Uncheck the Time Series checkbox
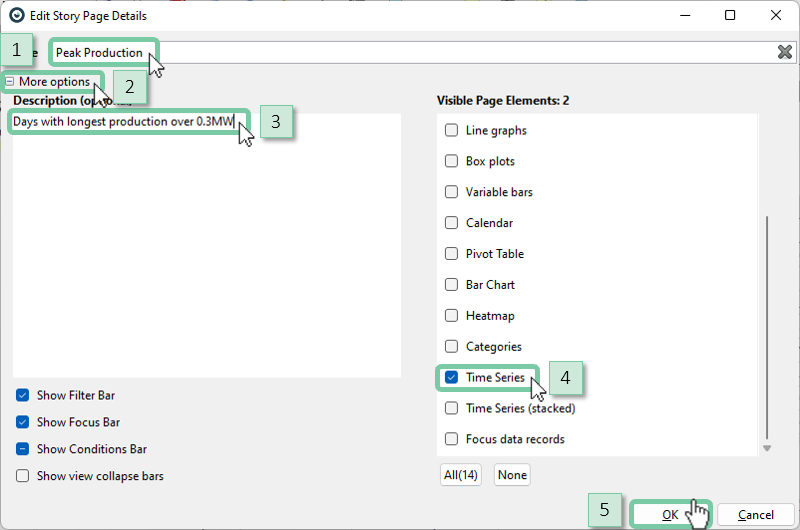This screenshot has width=800, height=530. (452, 377)
